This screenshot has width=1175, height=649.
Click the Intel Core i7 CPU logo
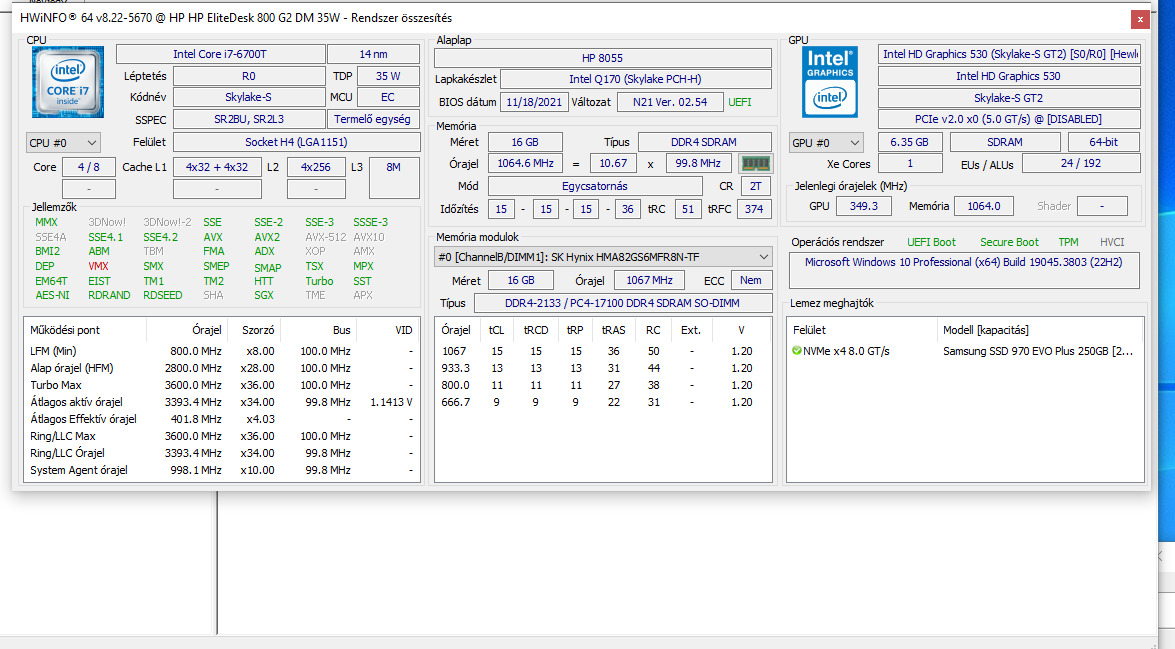67,82
